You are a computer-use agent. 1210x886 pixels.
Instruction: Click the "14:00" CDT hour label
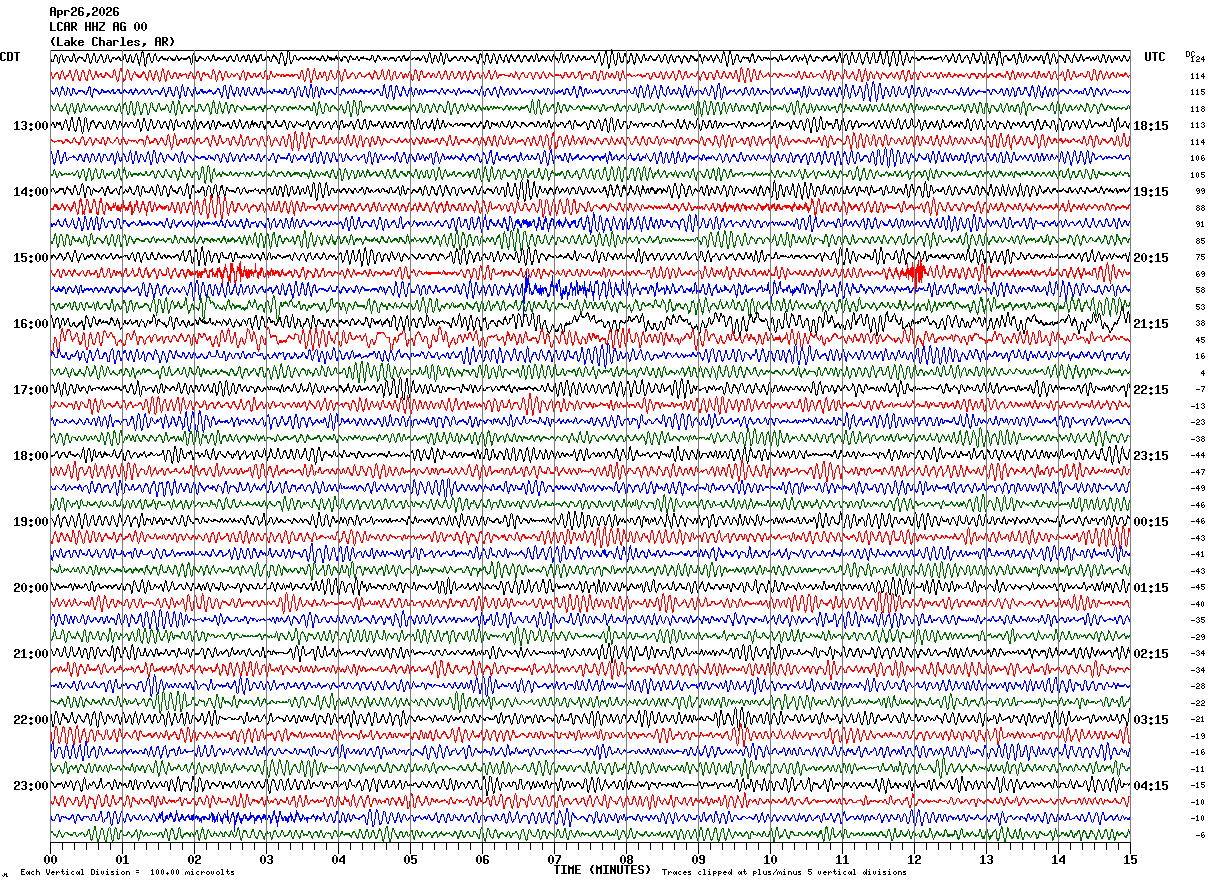(30, 192)
